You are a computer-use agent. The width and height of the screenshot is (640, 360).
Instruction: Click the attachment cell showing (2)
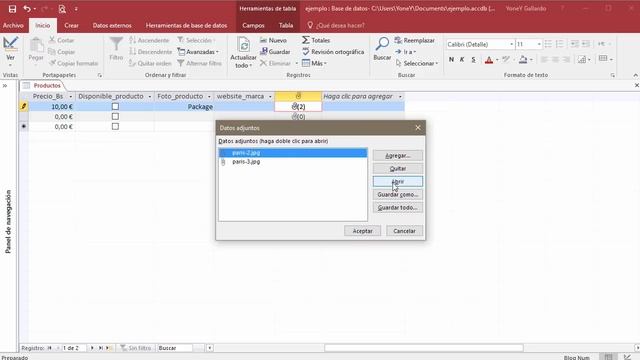[x=298, y=107]
